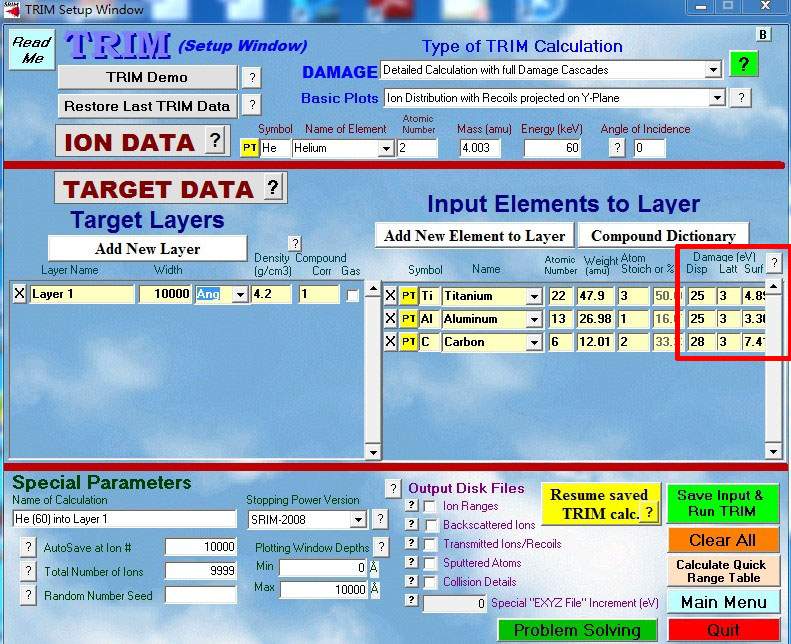Click the orange Clear All button
Viewport: 791px width, 644px height.
723,540
